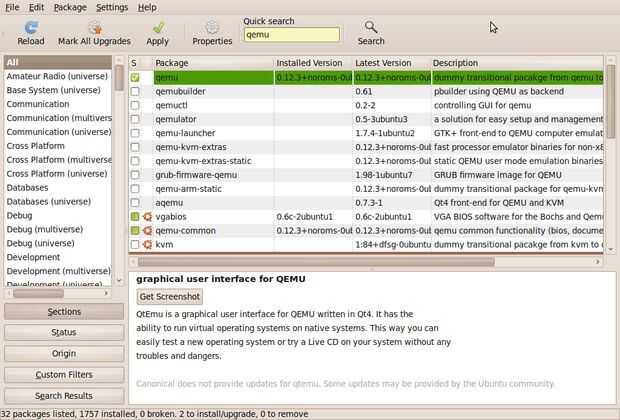Select the Cross Platform section
The image size is (620, 420).
[58, 146]
